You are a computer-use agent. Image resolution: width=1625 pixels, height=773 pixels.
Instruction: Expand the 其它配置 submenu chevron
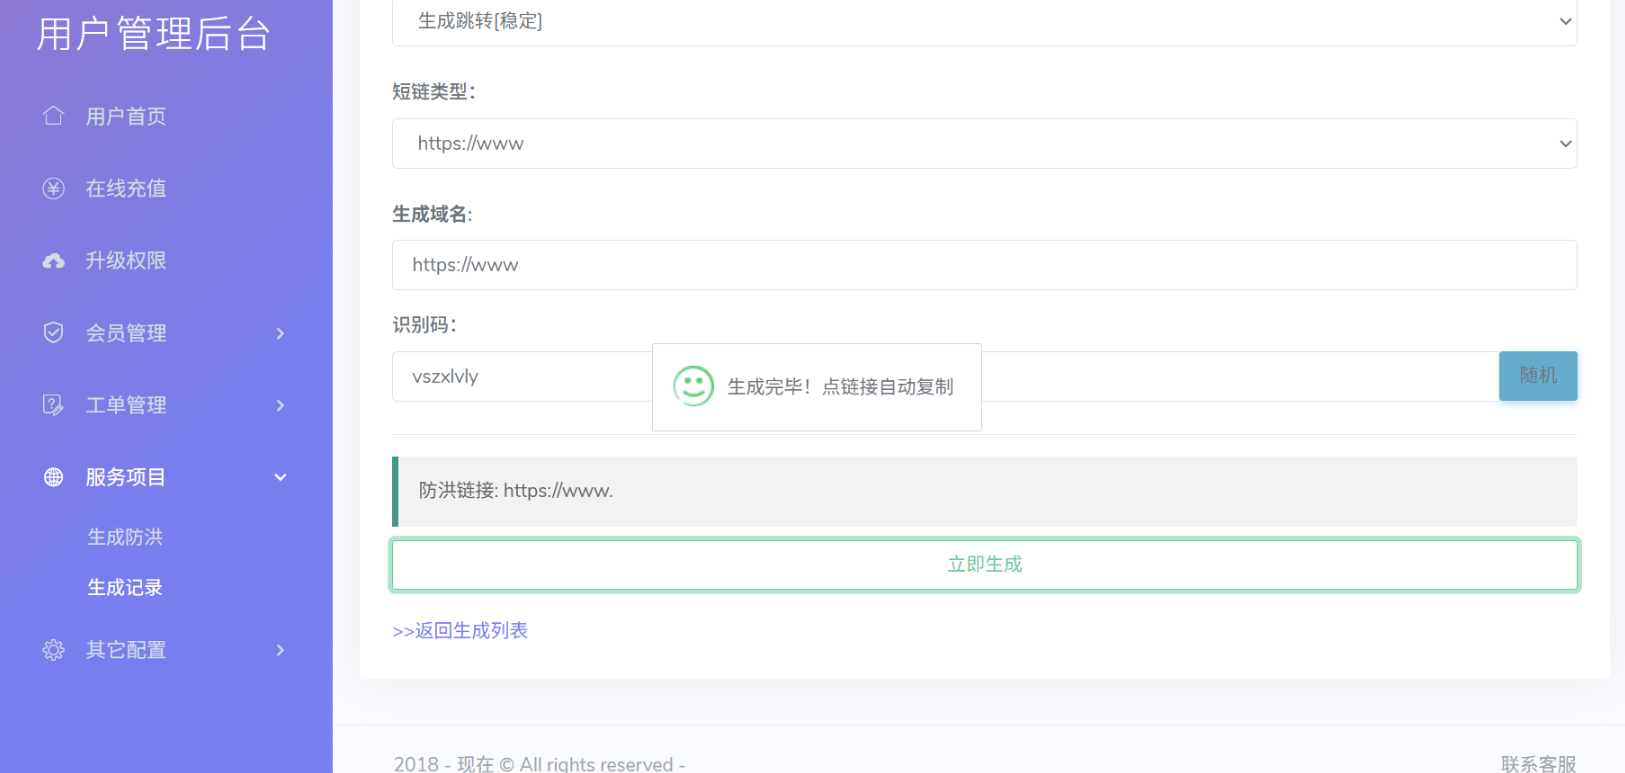tap(280, 650)
